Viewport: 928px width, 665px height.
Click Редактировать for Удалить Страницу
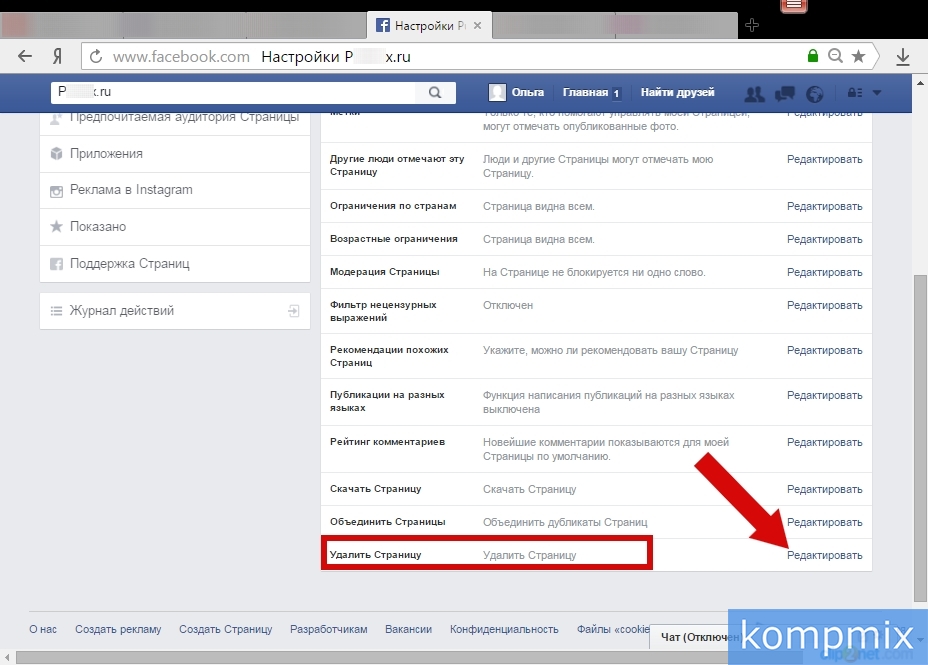tap(824, 556)
